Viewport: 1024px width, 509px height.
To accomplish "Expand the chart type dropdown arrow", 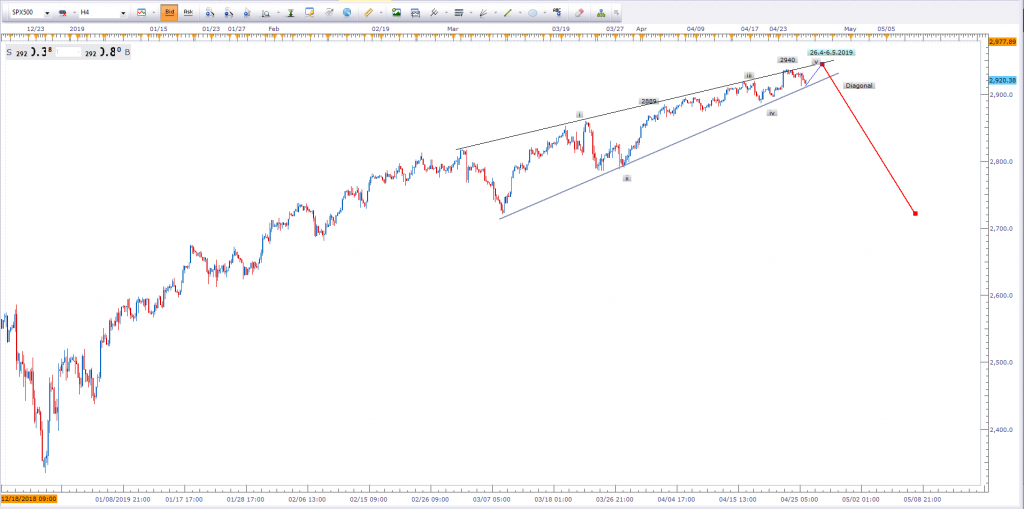I will tap(152, 13).
